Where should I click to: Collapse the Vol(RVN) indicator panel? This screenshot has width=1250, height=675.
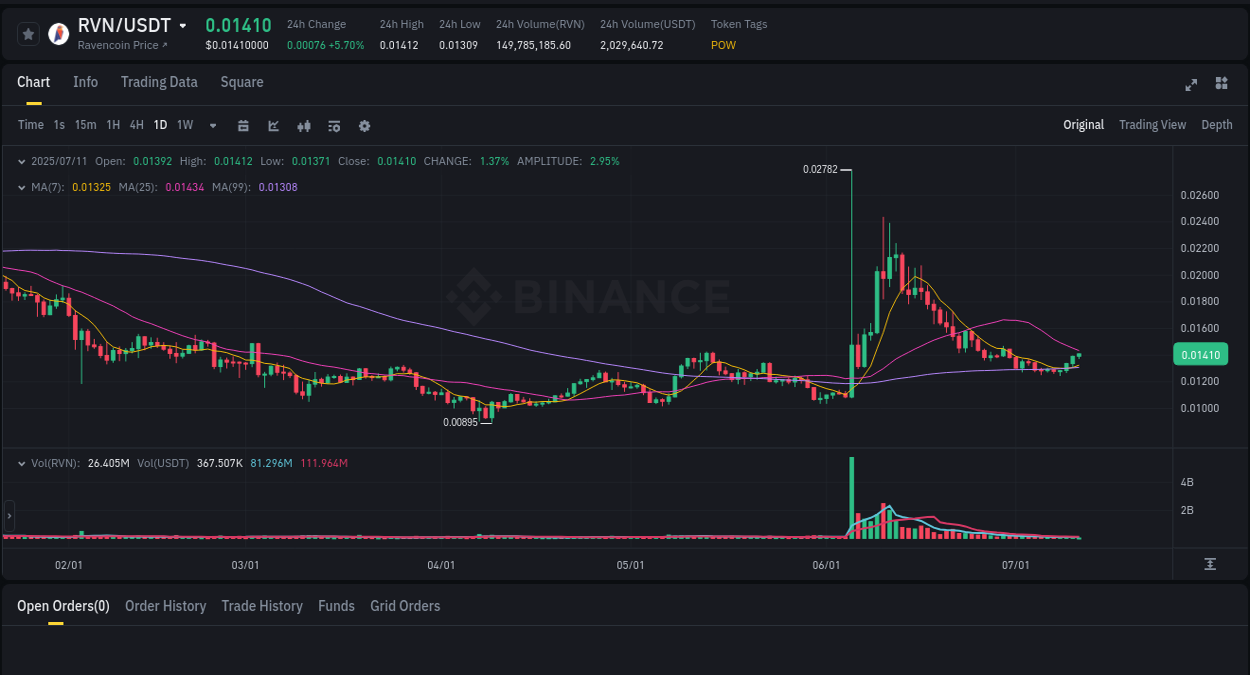point(22,464)
